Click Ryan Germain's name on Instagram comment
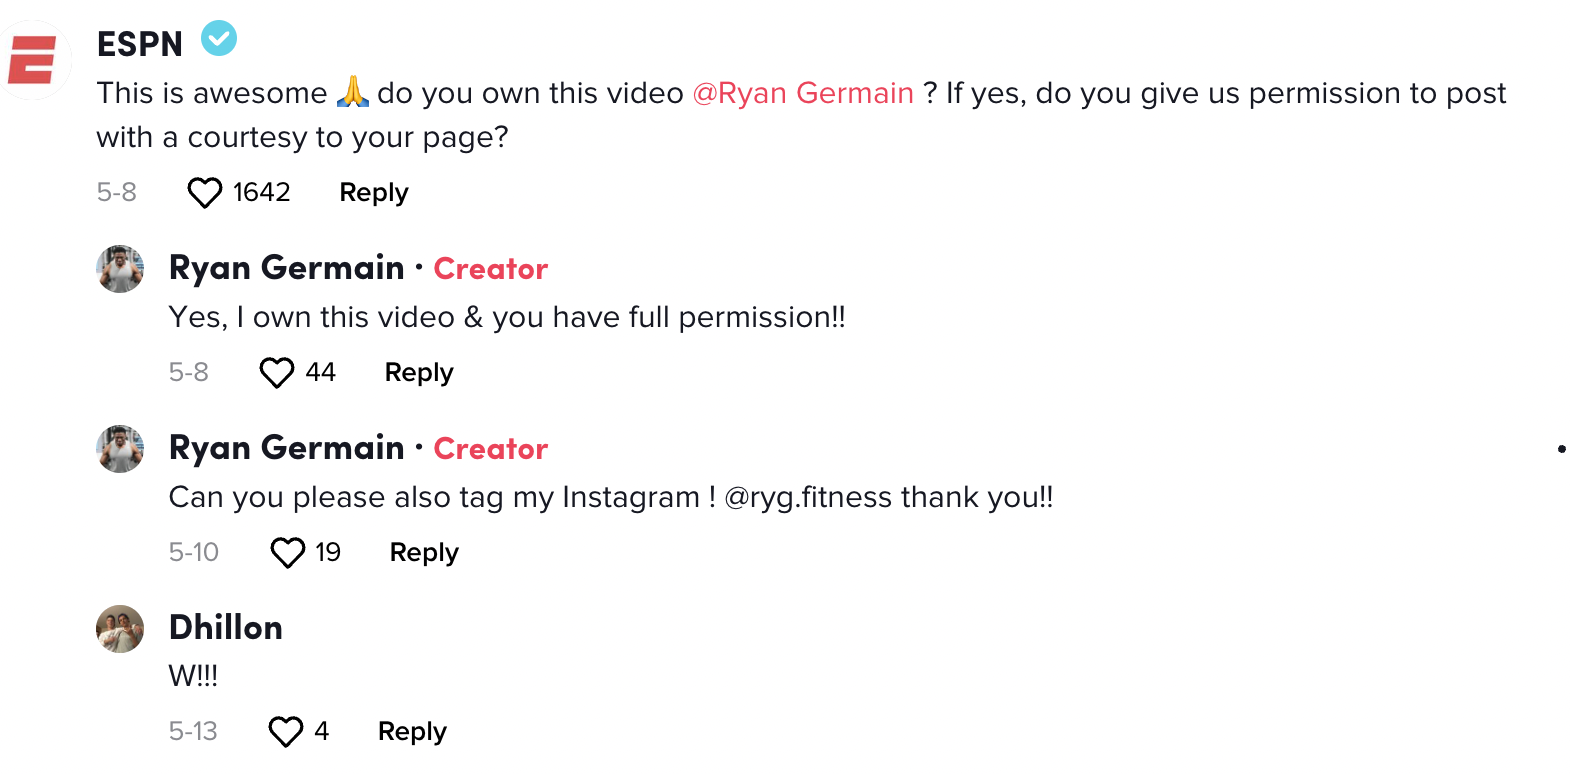This screenshot has height=774, width=1570. (x=287, y=448)
